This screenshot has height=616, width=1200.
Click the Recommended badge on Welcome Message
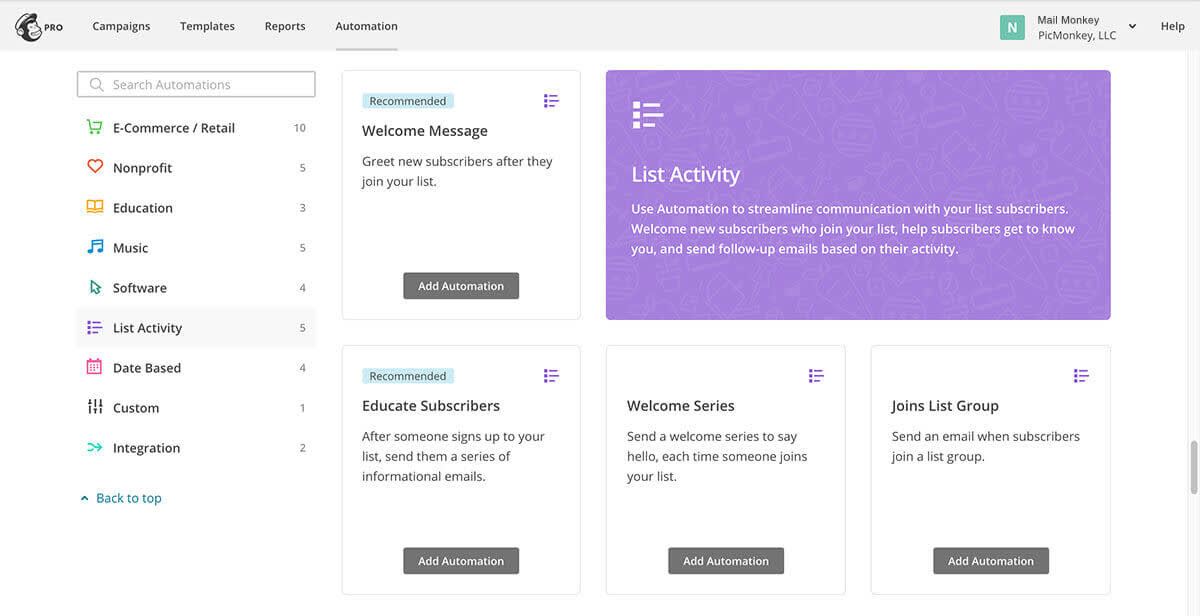click(x=408, y=101)
